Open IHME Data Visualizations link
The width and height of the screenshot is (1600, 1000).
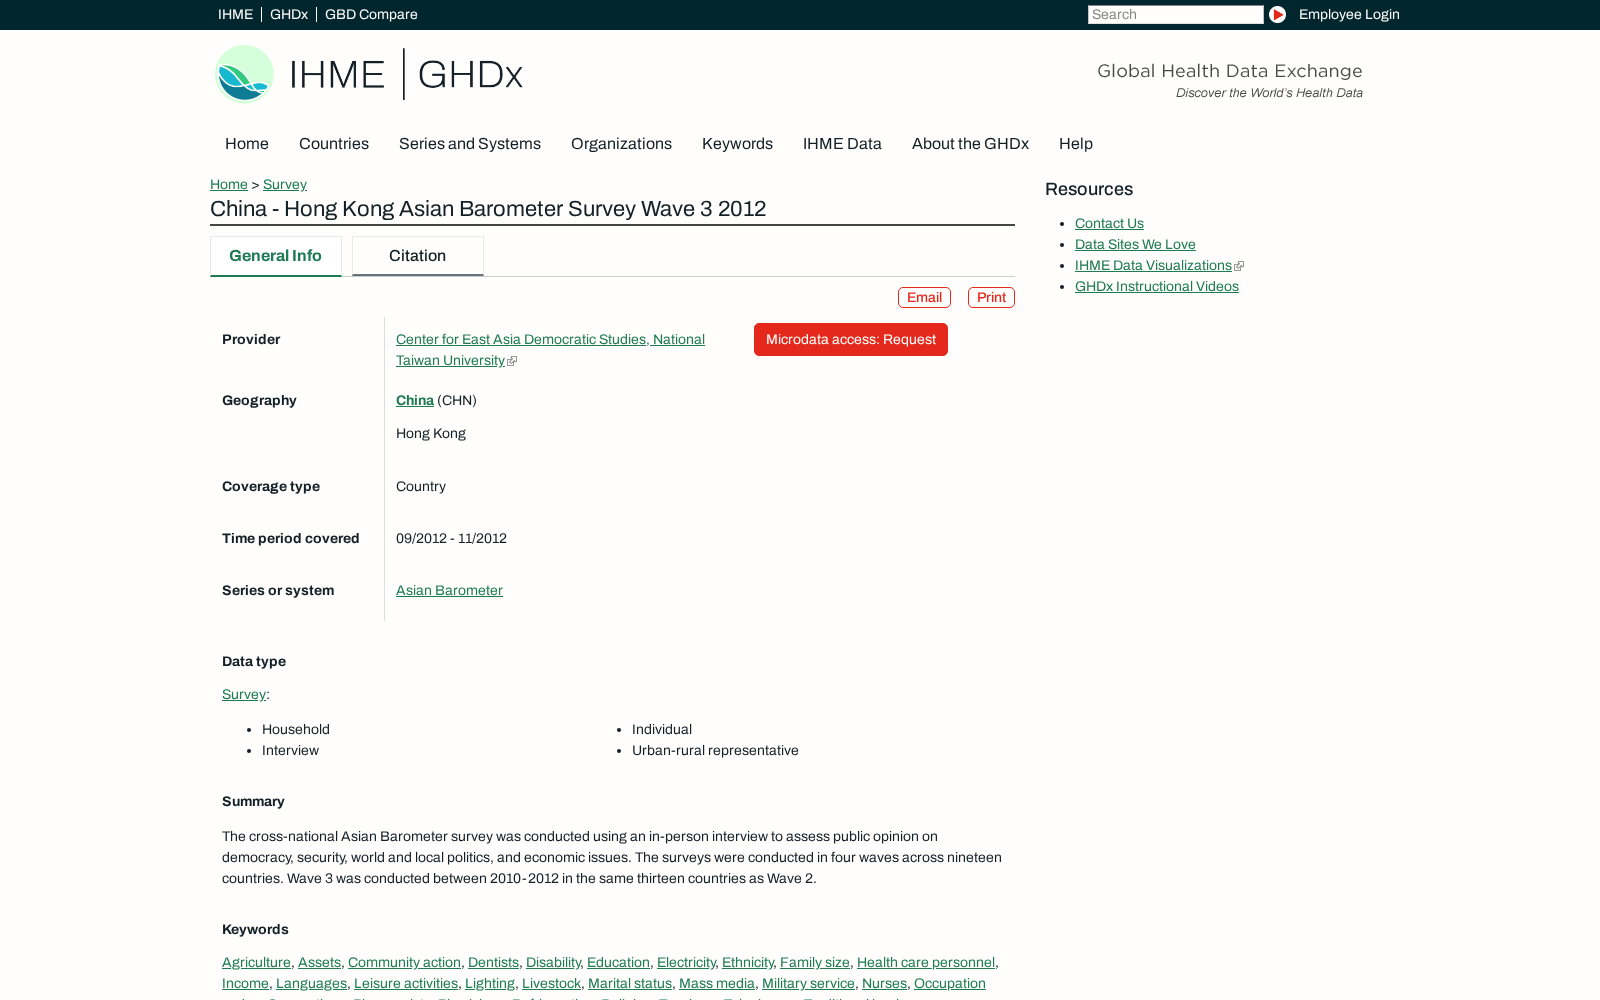click(1153, 265)
